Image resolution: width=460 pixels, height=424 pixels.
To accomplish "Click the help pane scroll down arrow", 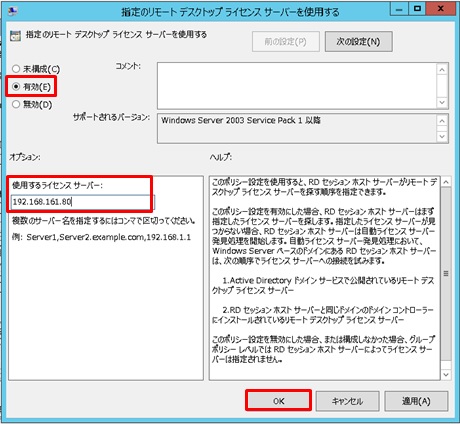I will (x=446, y=374).
